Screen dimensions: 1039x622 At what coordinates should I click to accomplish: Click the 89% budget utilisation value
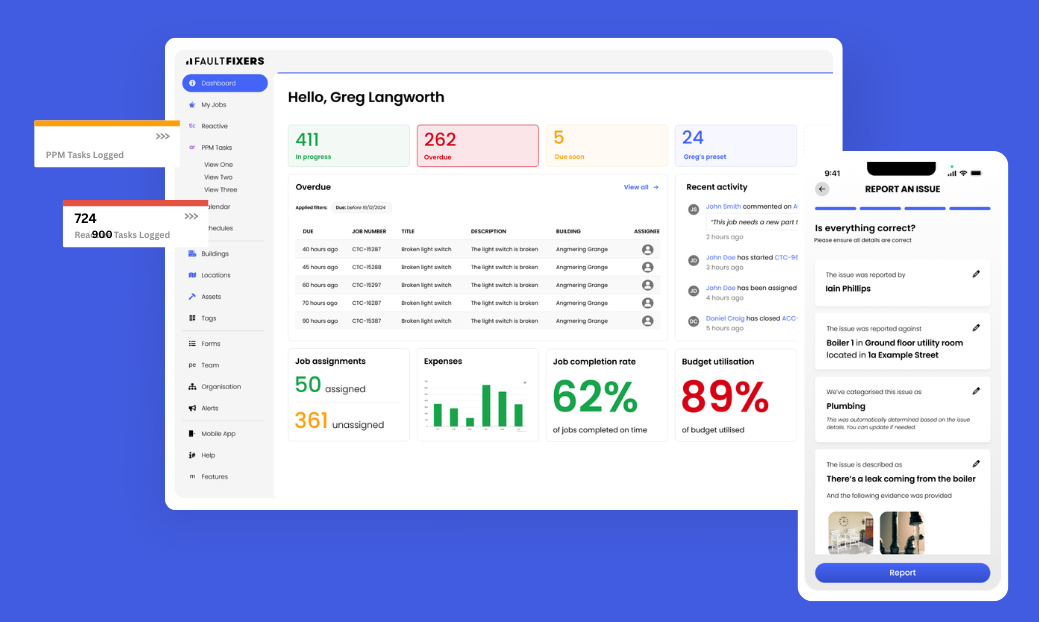point(725,397)
